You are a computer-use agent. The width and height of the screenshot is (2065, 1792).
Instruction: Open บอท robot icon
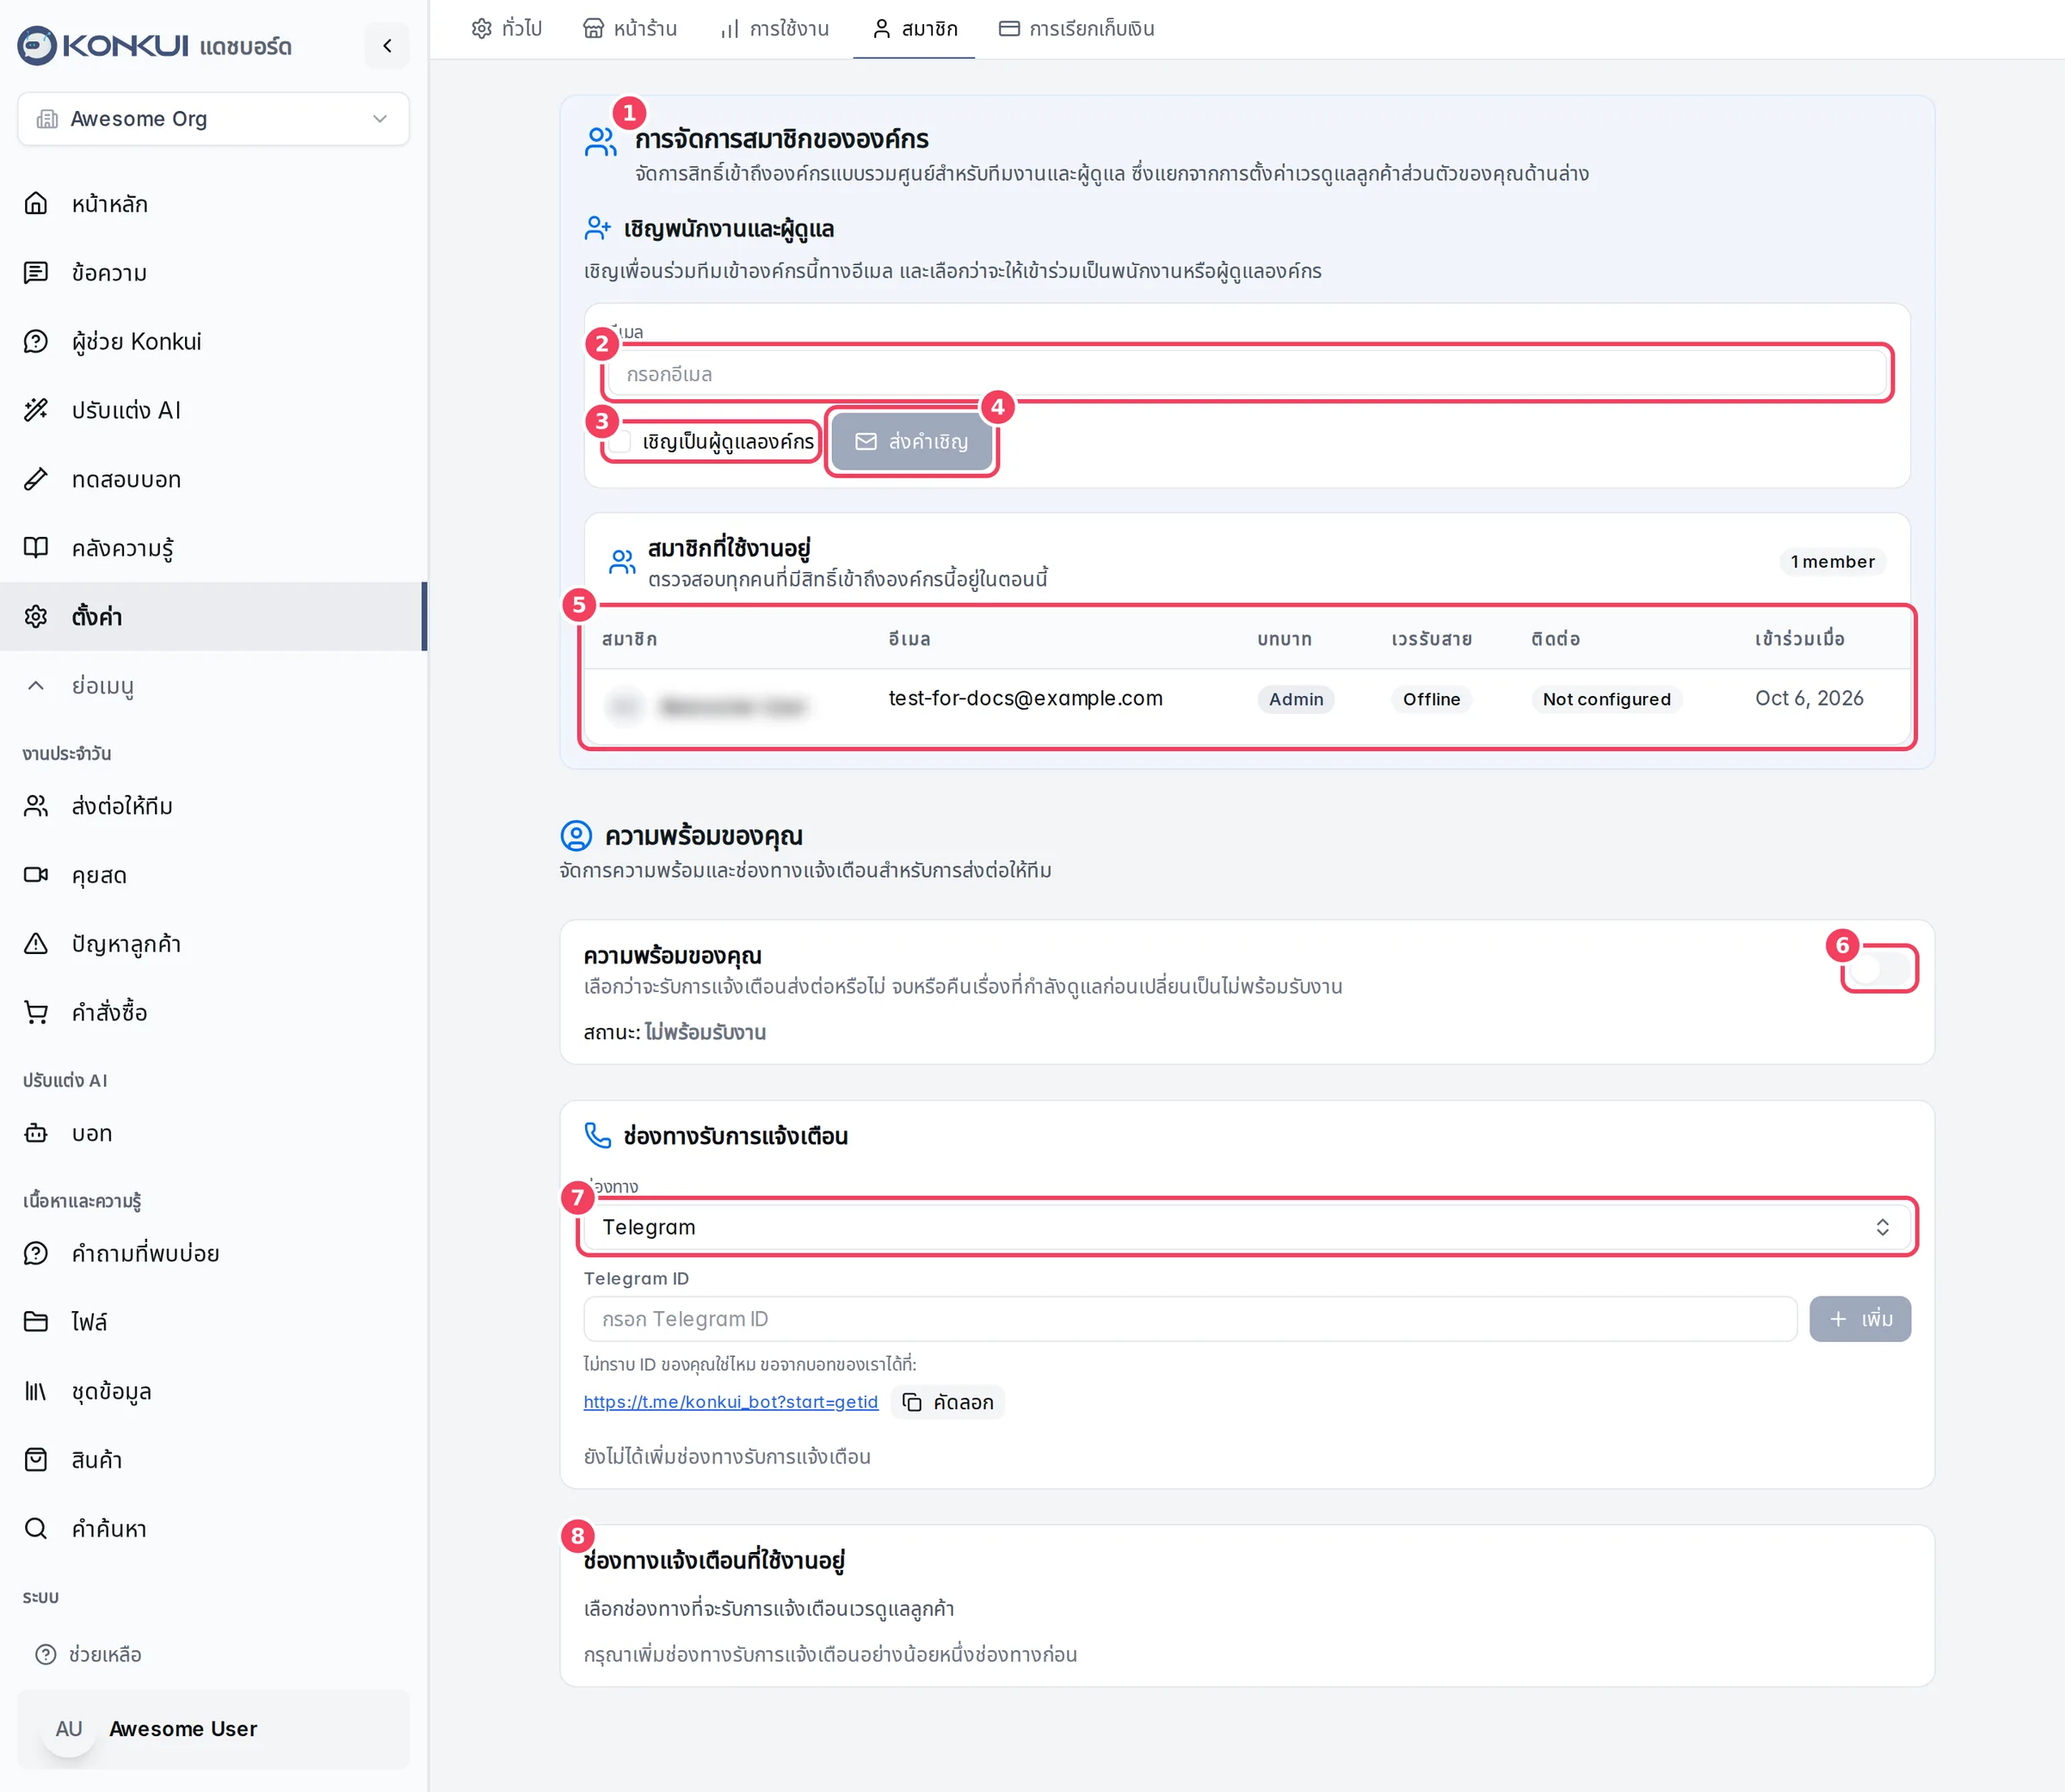[x=36, y=1133]
